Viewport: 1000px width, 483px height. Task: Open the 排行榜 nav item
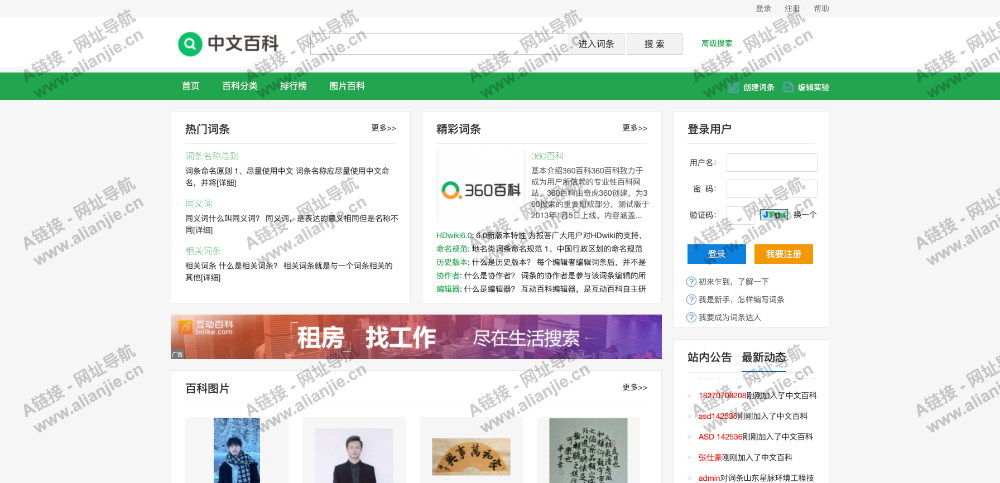coord(293,86)
